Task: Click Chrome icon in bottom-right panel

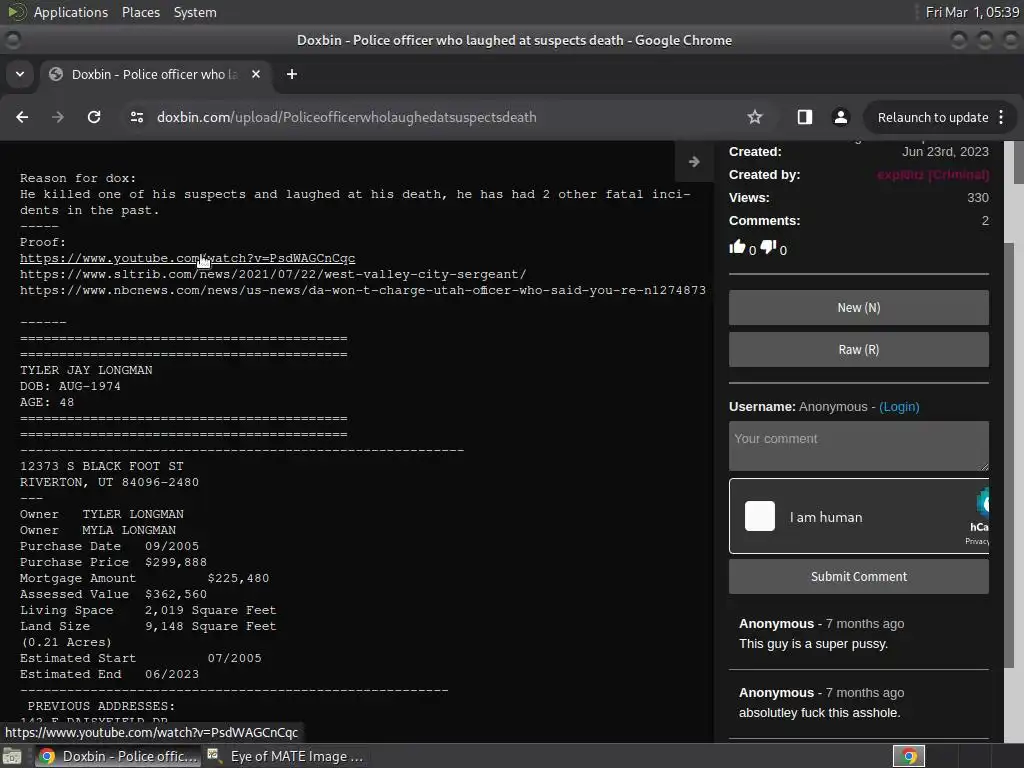Action: (908, 756)
